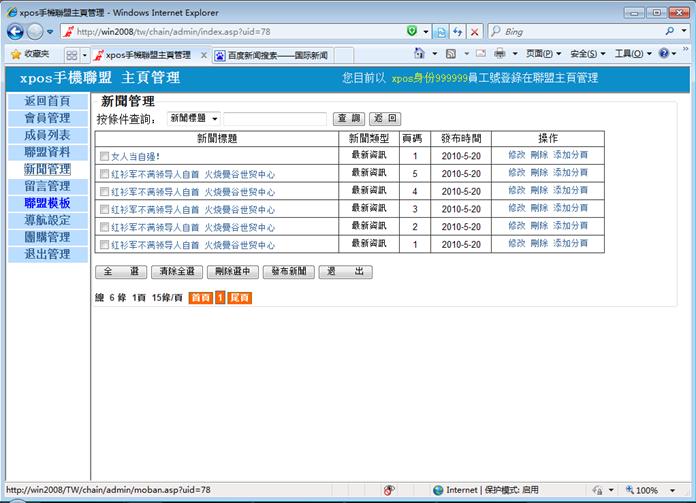Open the 安全(S) menu dropdown
This screenshot has height=503, width=696.
587,54
